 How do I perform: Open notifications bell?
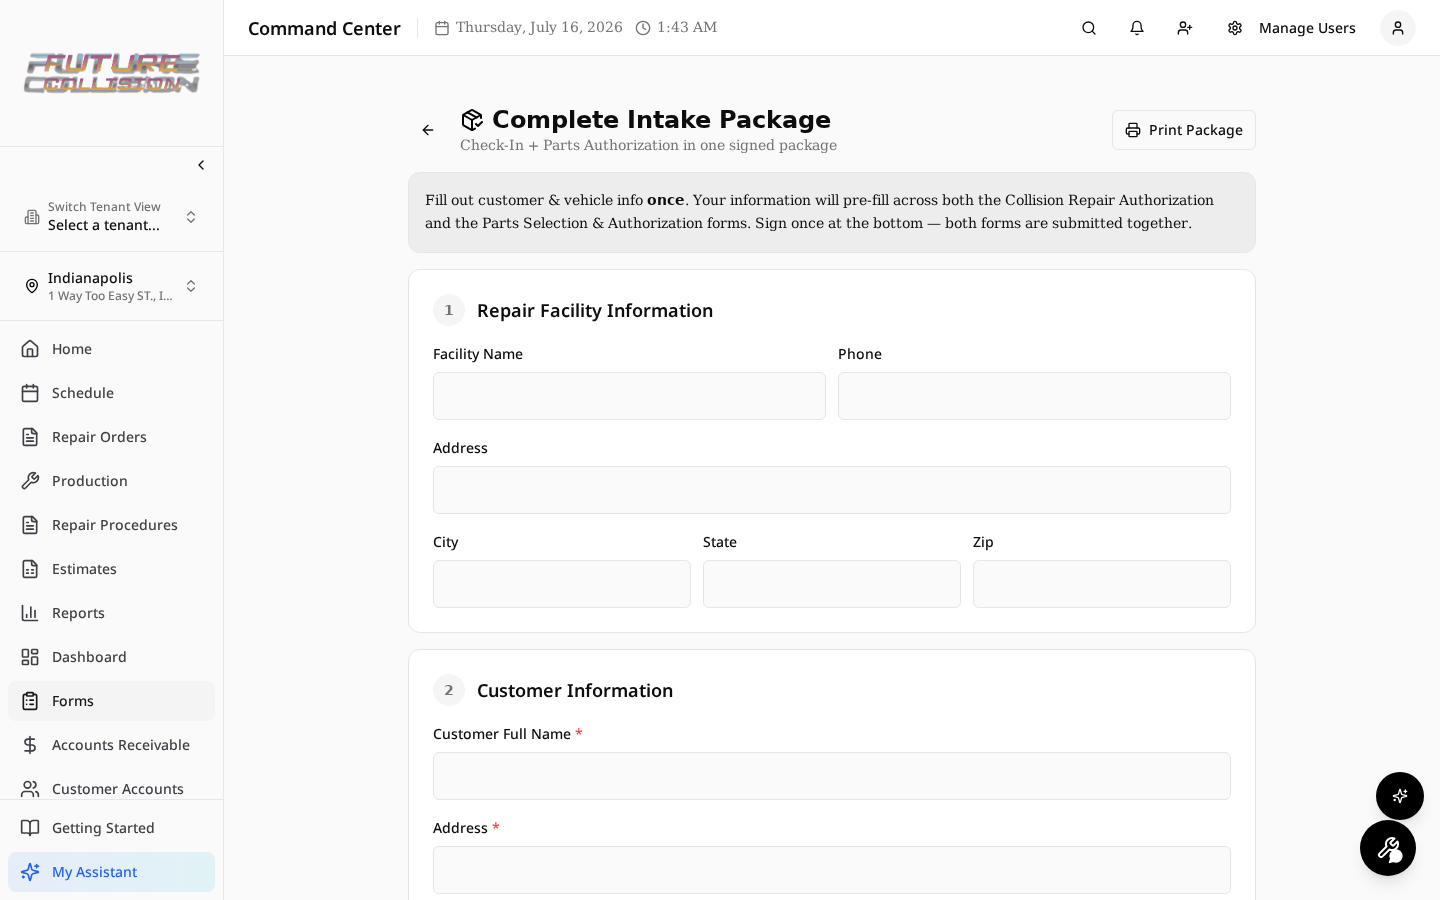(x=1137, y=28)
